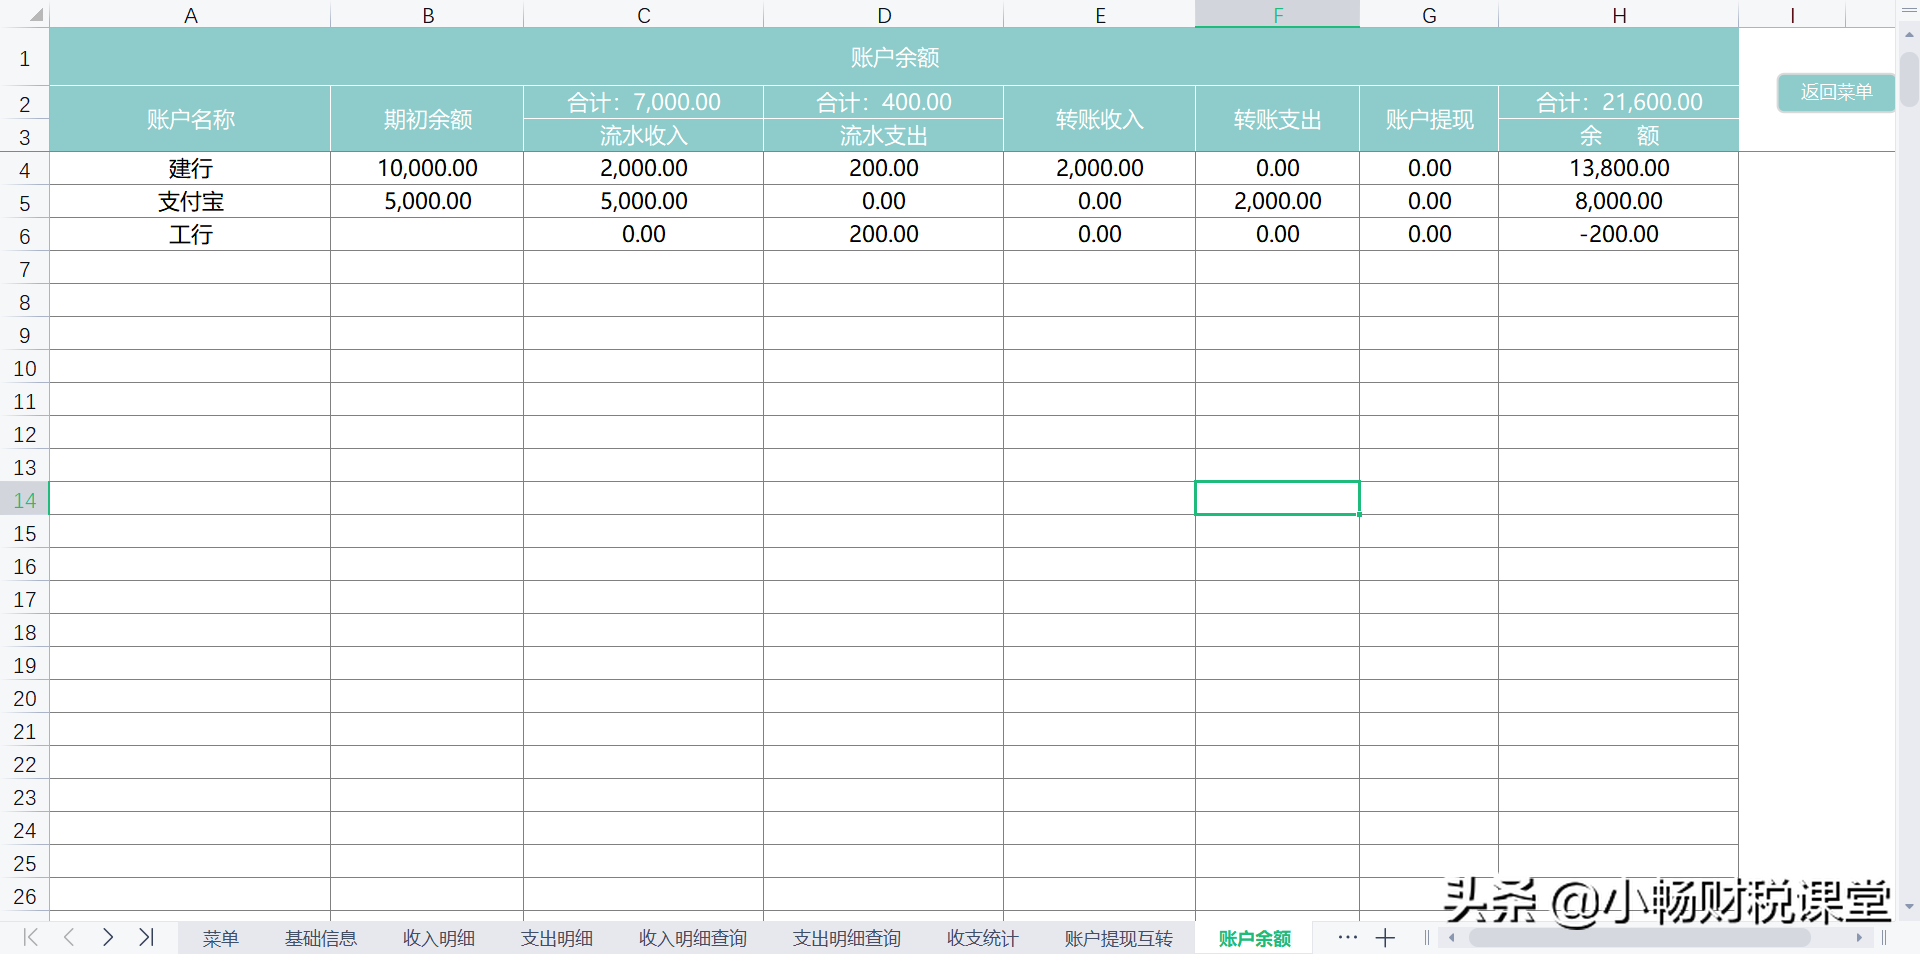Select column B header
This screenshot has height=954, width=1920.
(x=427, y=15)
